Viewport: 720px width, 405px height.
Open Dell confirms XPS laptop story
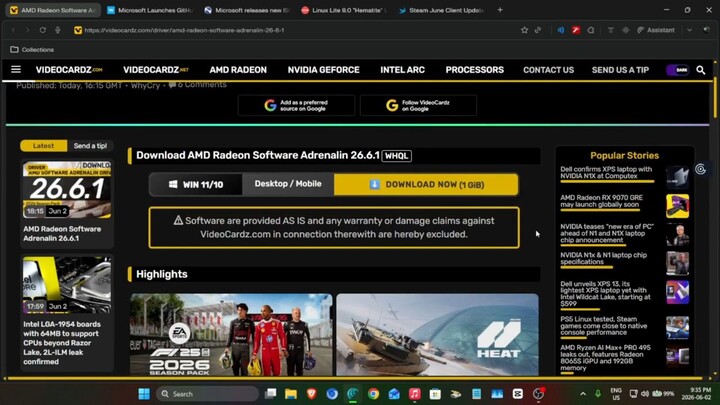606,173
